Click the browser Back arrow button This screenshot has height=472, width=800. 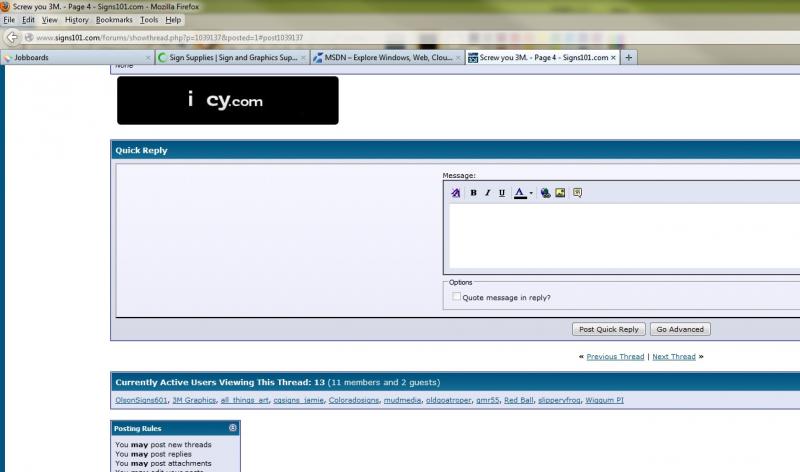click(x=12, y=37)
